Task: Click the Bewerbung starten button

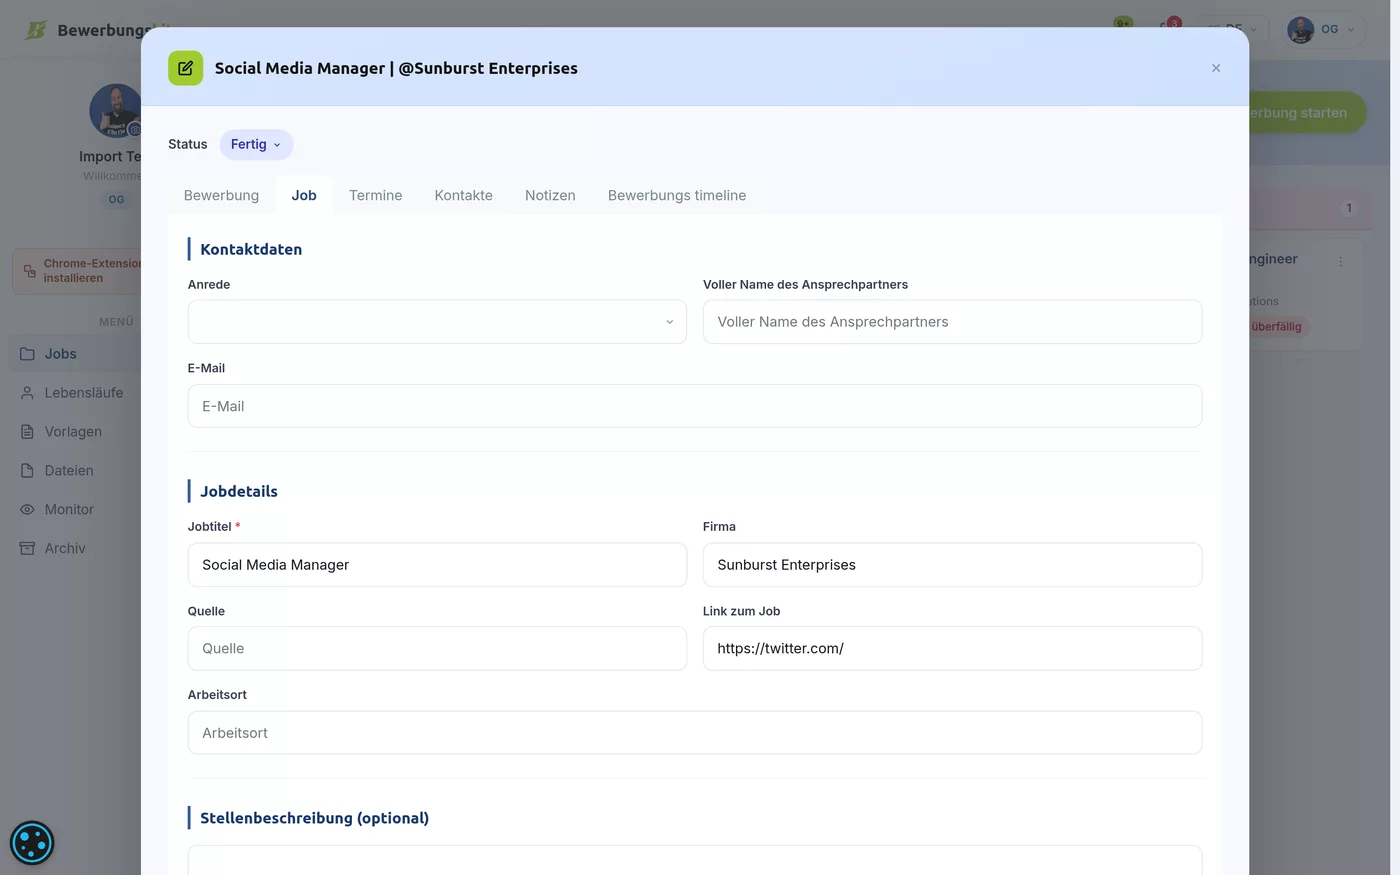Action: [1307, 113]
